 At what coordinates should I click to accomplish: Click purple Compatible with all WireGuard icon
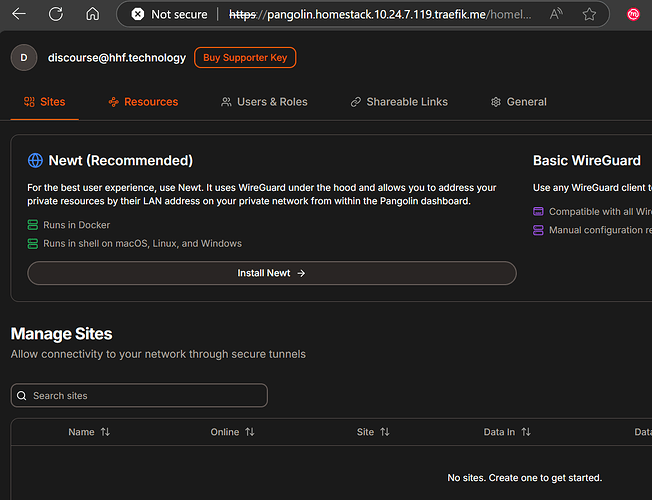538,211
